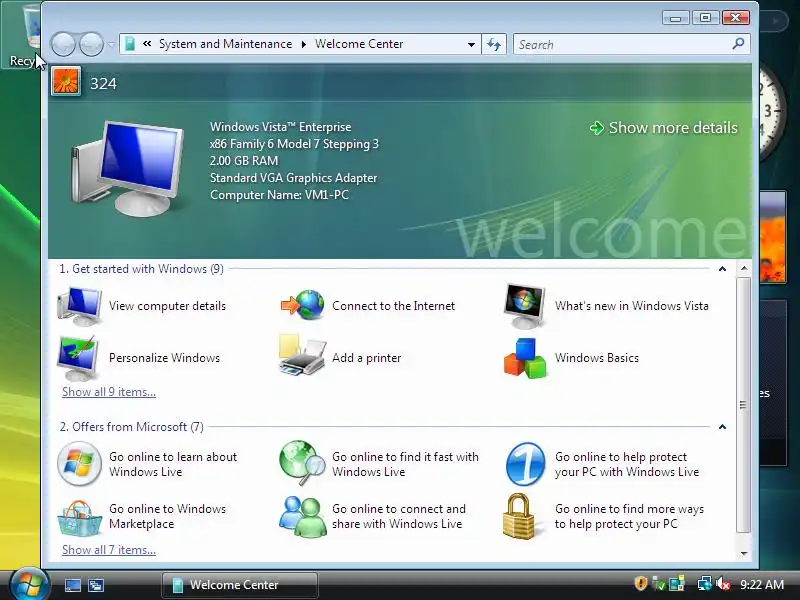Click Show Desktop in Quick Launch
Viewport: 800px width, 600px height.
(72, 585)
